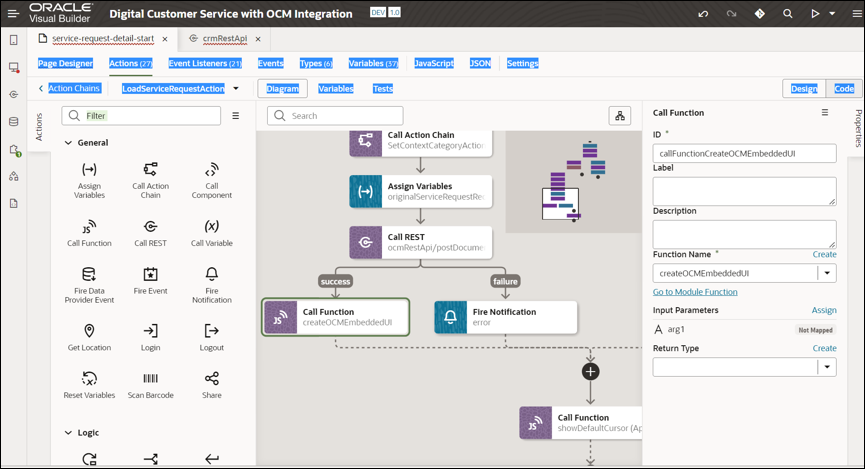865x469 pixels.
Task: Open the Return Type dropdown arrow
Action: [x=827, y=367]
